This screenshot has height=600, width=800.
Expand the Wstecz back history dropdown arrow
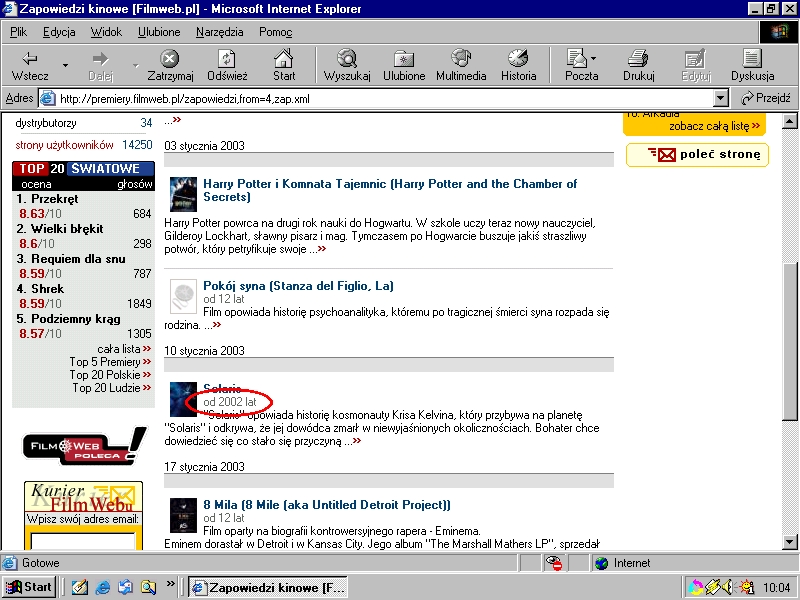point(65,65)
